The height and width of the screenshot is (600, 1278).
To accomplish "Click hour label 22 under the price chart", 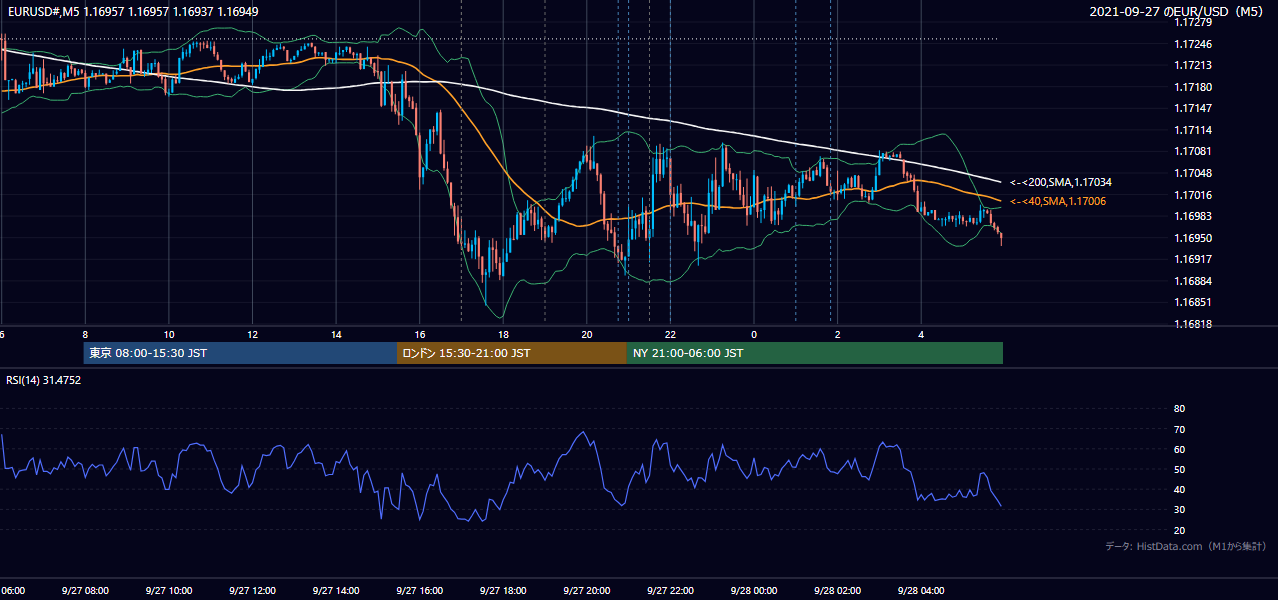I will point(670,334).
